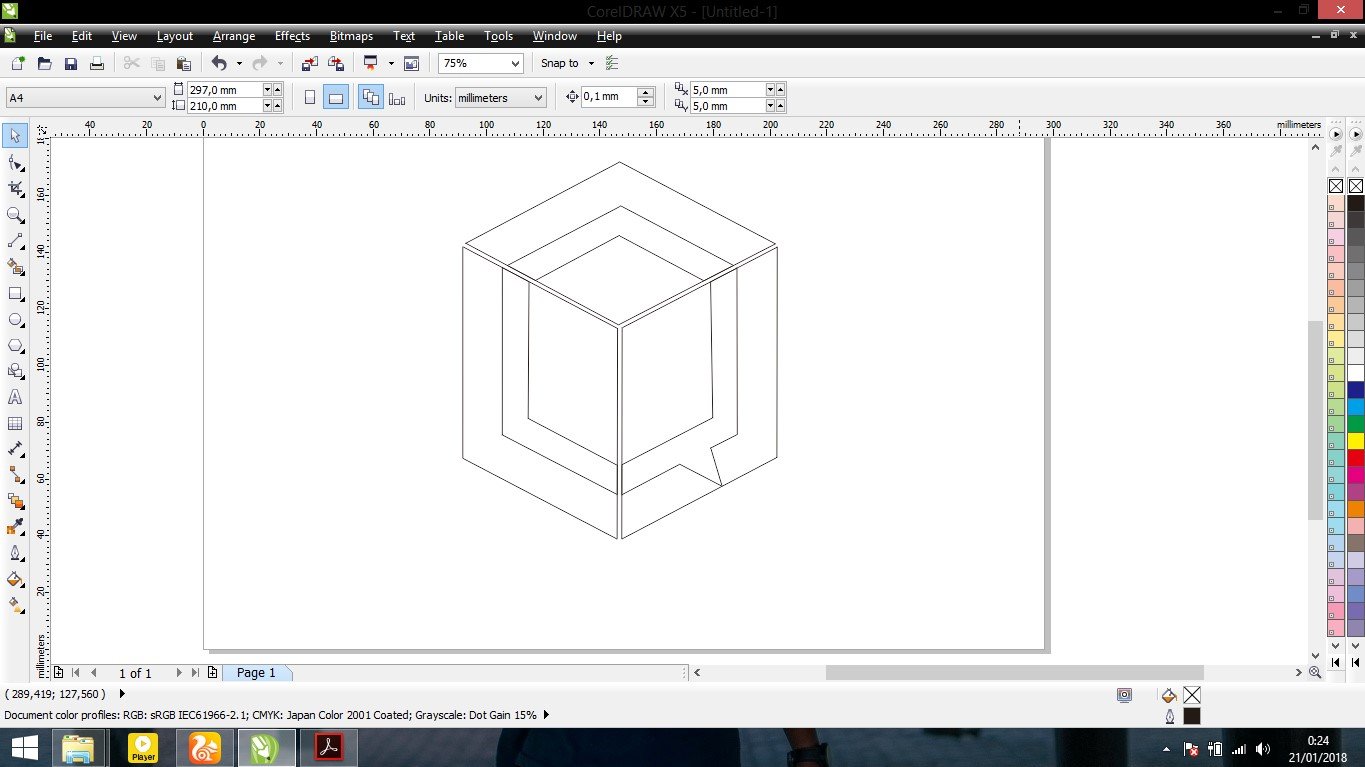Viewport: 1365px width, 767px height.
Task: Expand the Units millimeters dropdown
Action: pyautogui.click(x=538, y=98)
